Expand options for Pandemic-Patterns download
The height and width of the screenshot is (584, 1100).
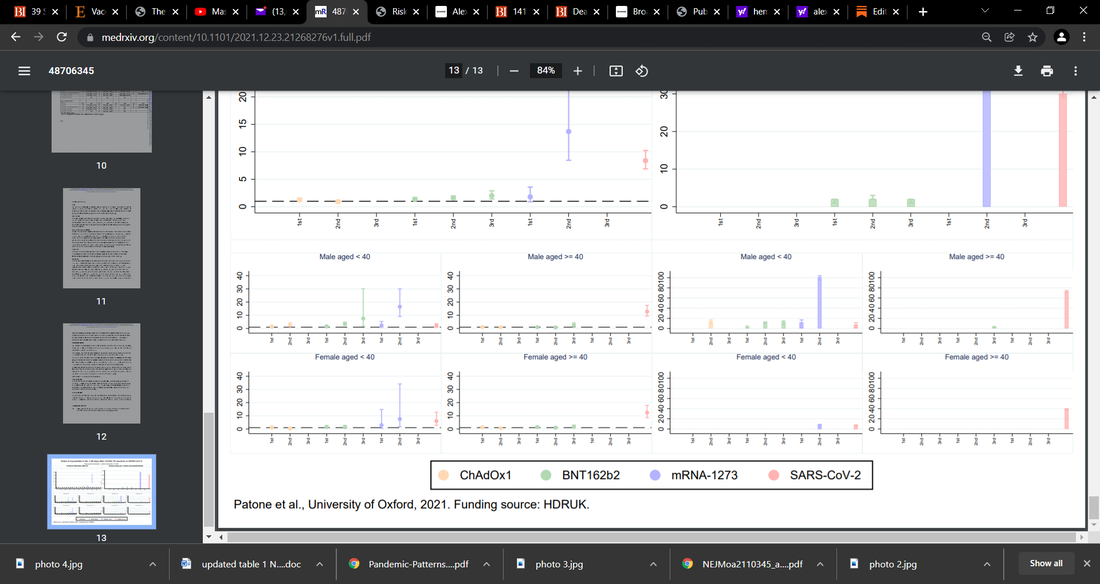(x=486, y=564)
